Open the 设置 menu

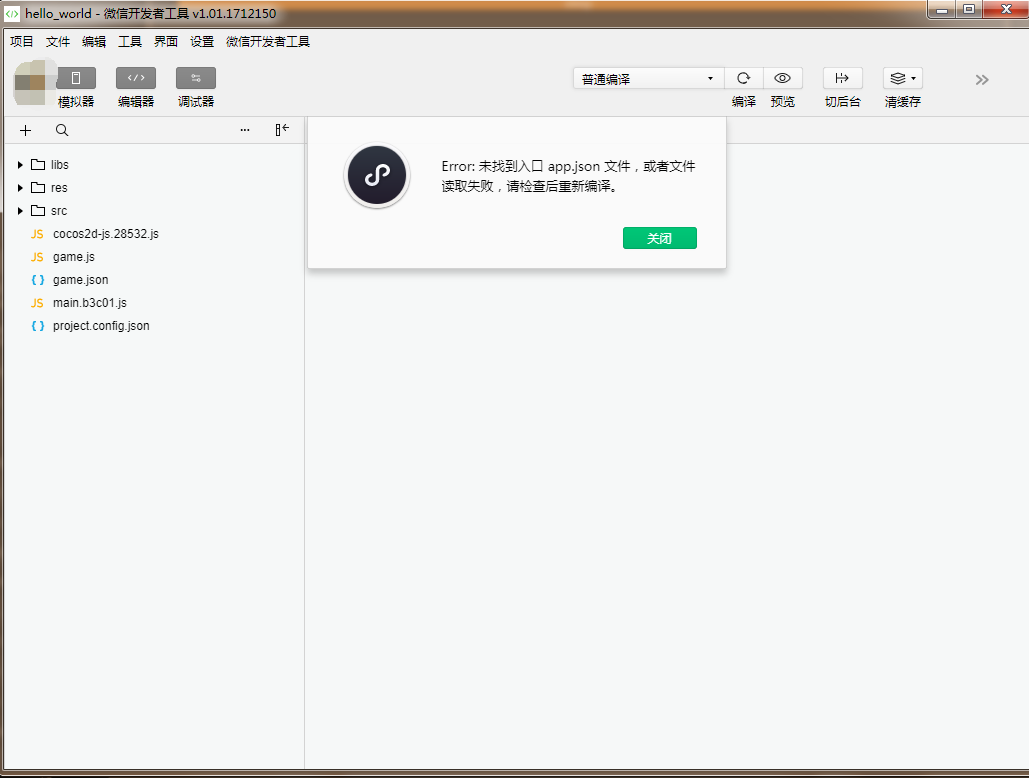click(201, 41)
